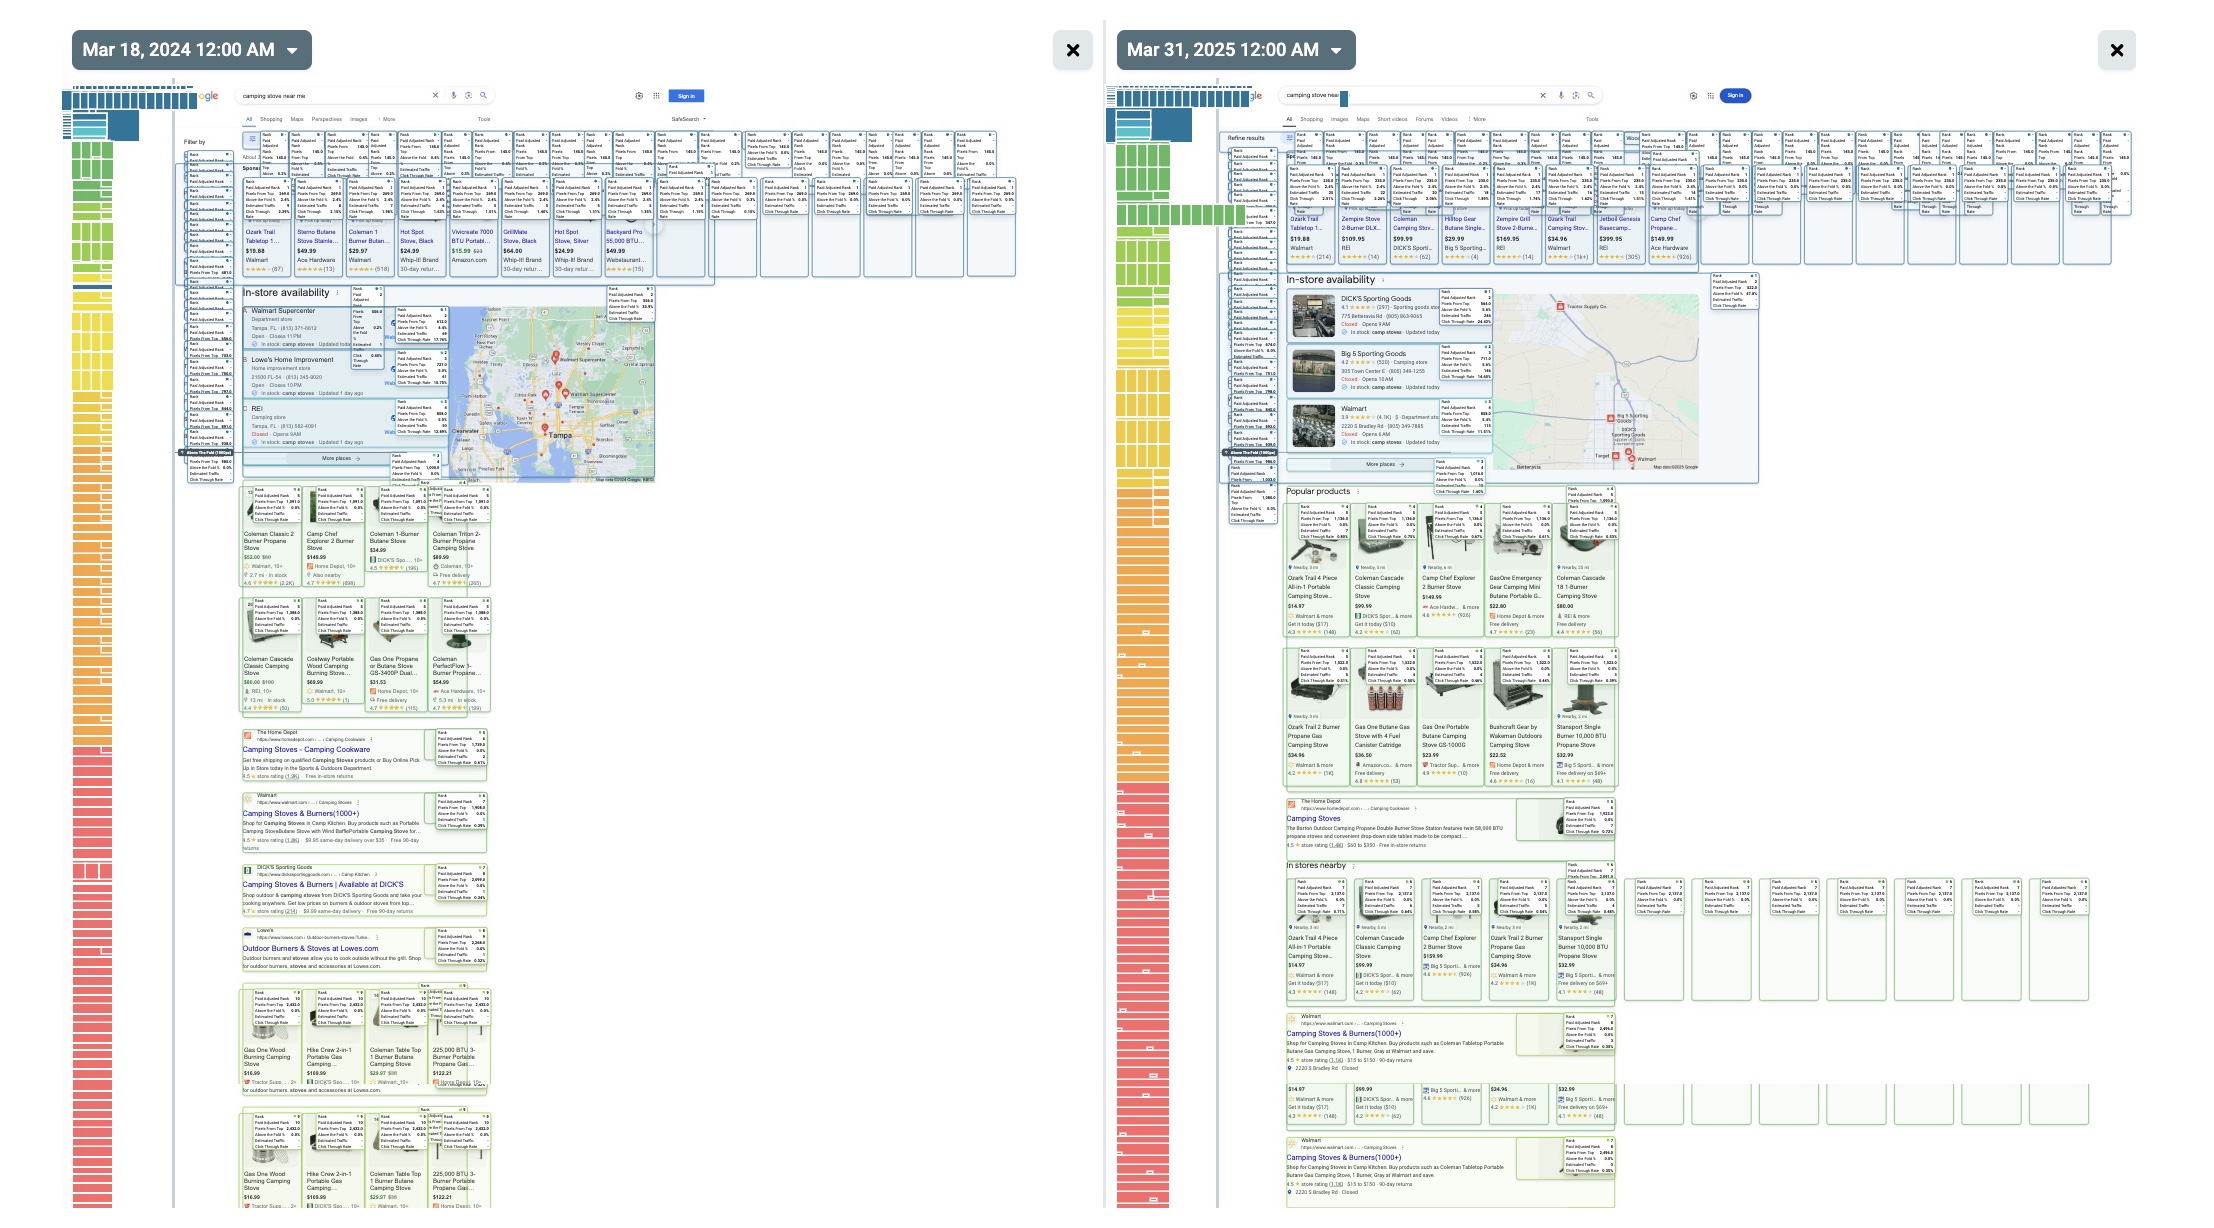Open the Camping Stoves - Camping Cookware Home Depot link
Viewport: 2214px width, 1228px height.
tap(306, 749)
